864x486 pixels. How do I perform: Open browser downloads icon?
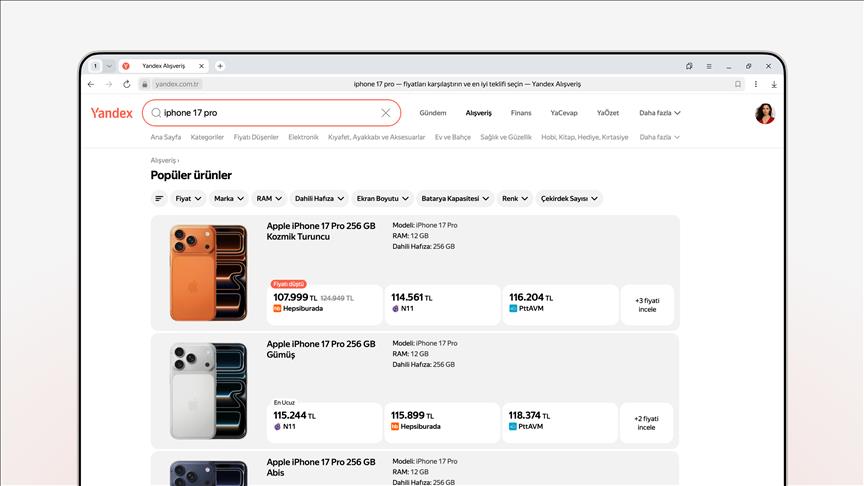773,84
